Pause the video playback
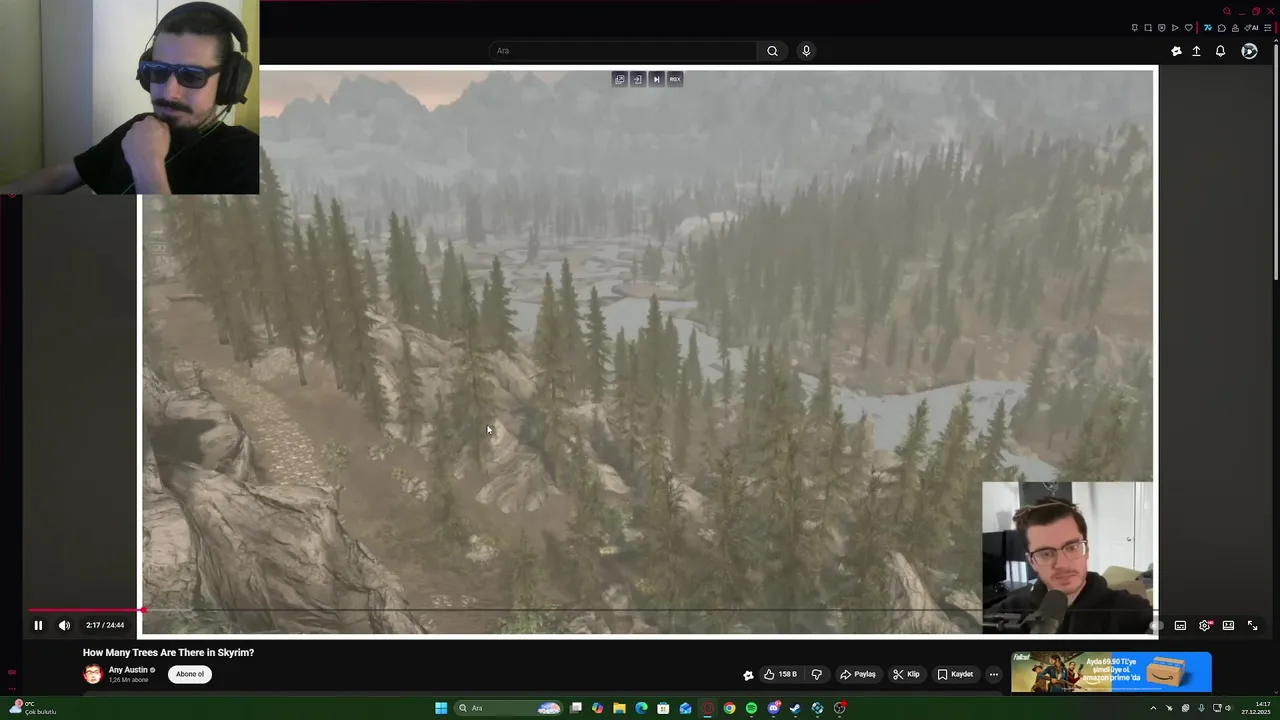This screenshot has width=1280, height=720. pos(38,625)
